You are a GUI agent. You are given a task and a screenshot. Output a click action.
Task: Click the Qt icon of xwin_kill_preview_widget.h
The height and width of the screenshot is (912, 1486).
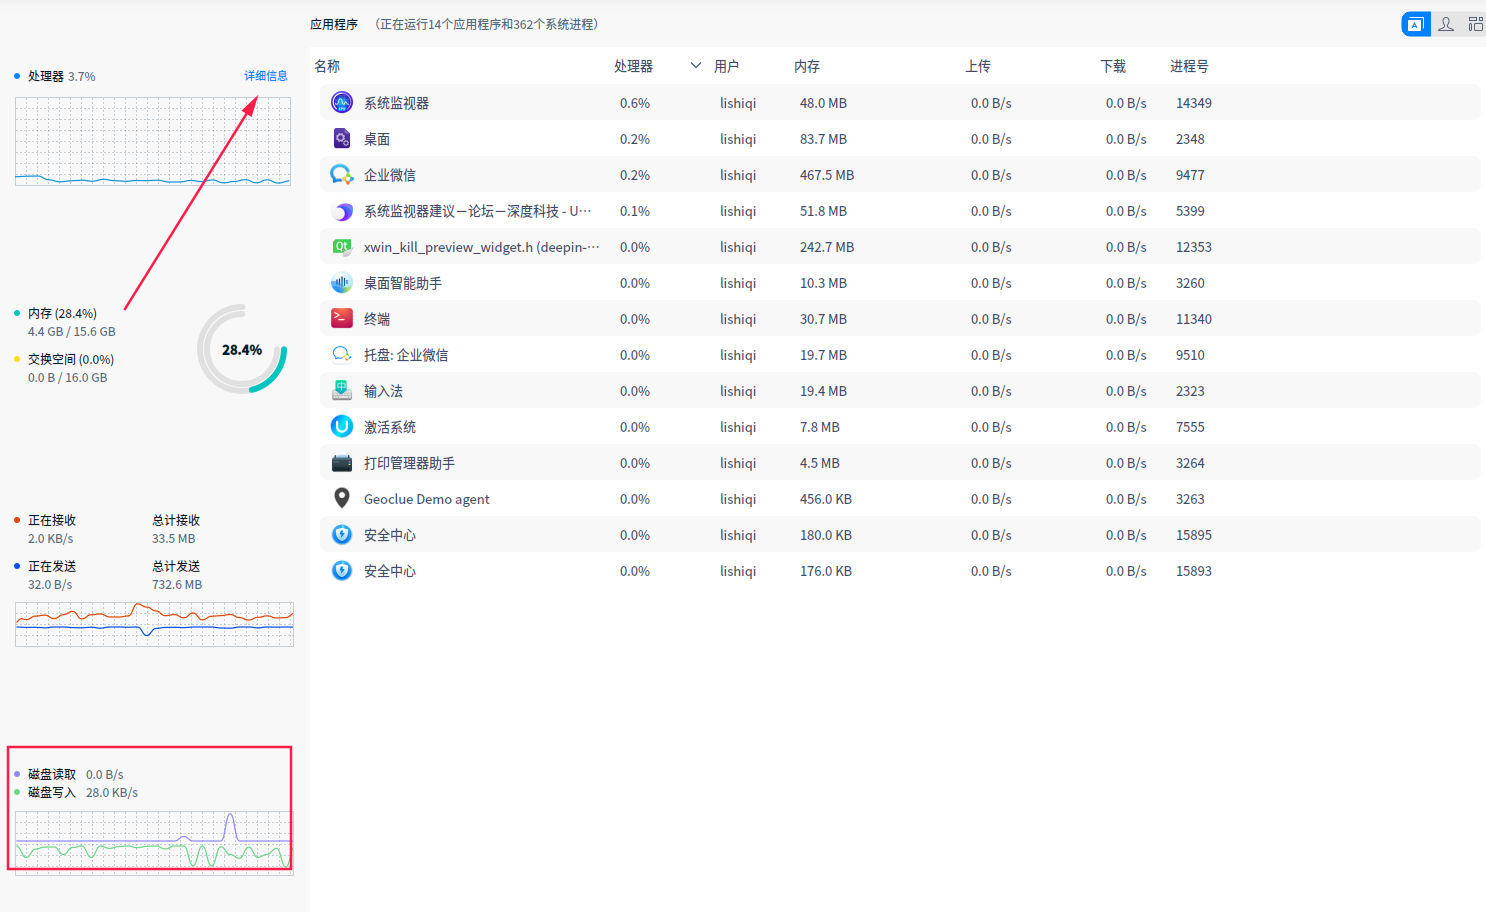coord(342,247)
